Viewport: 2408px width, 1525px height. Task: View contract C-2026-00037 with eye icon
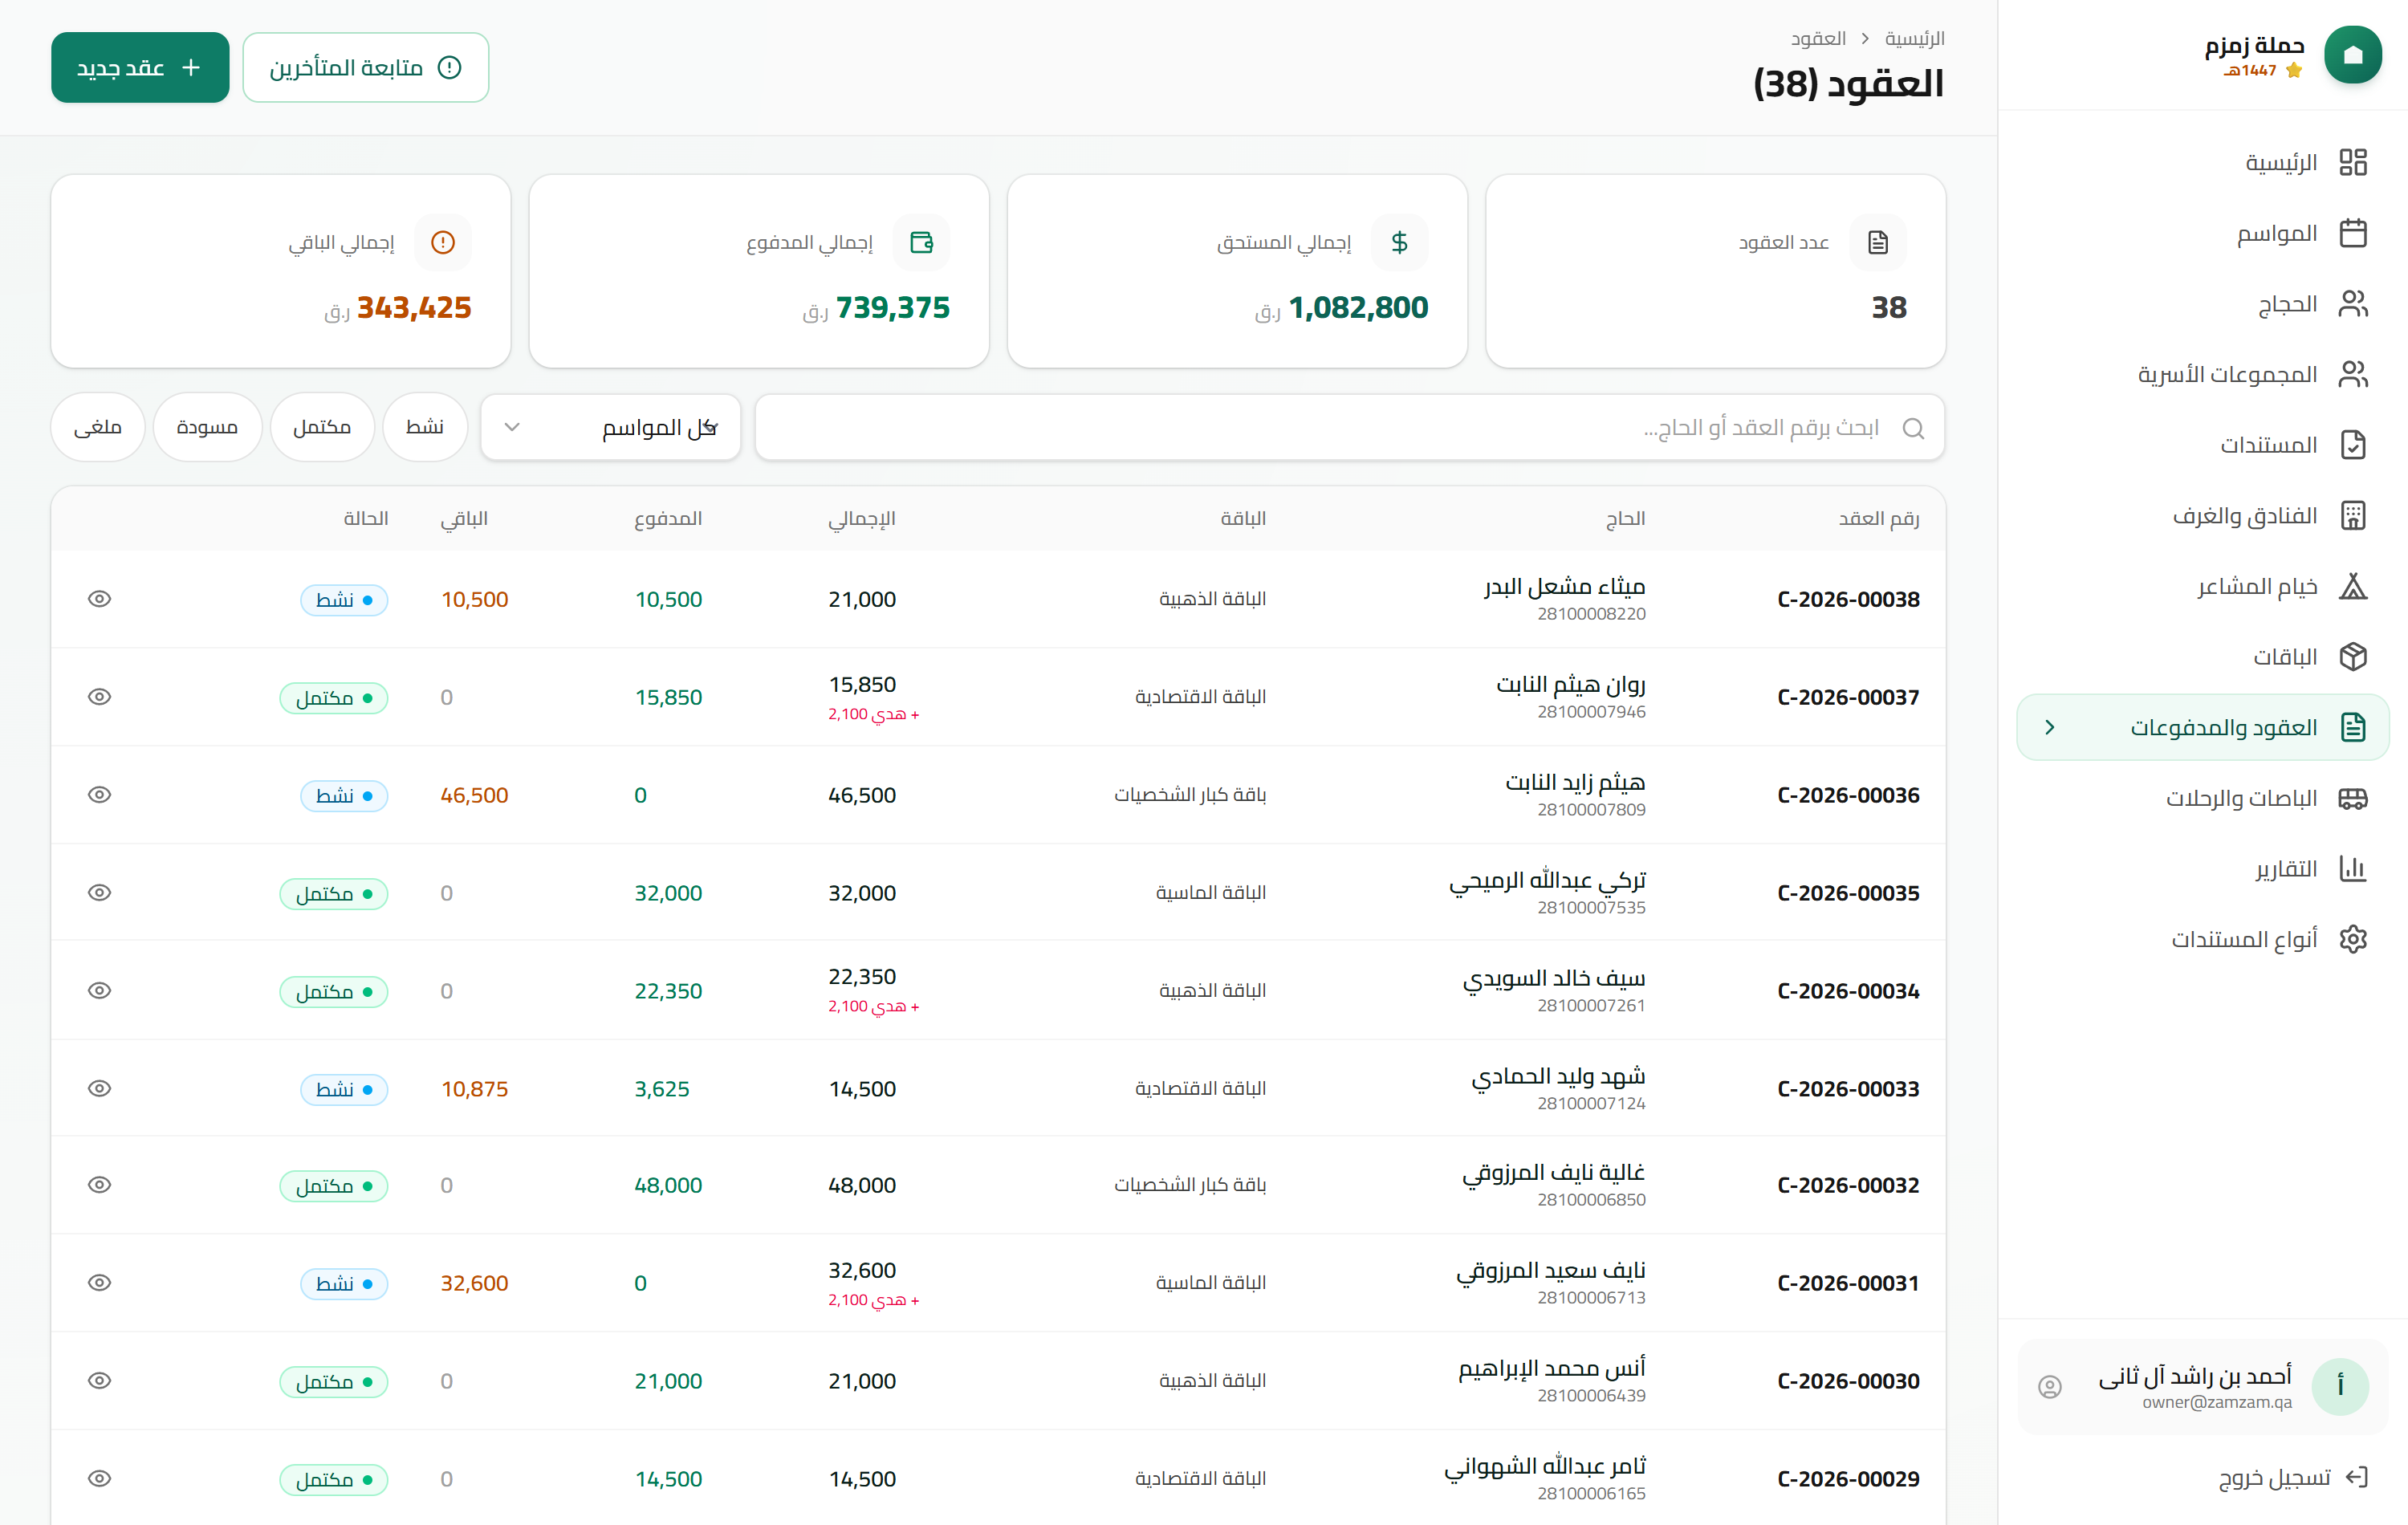point(99,697)
